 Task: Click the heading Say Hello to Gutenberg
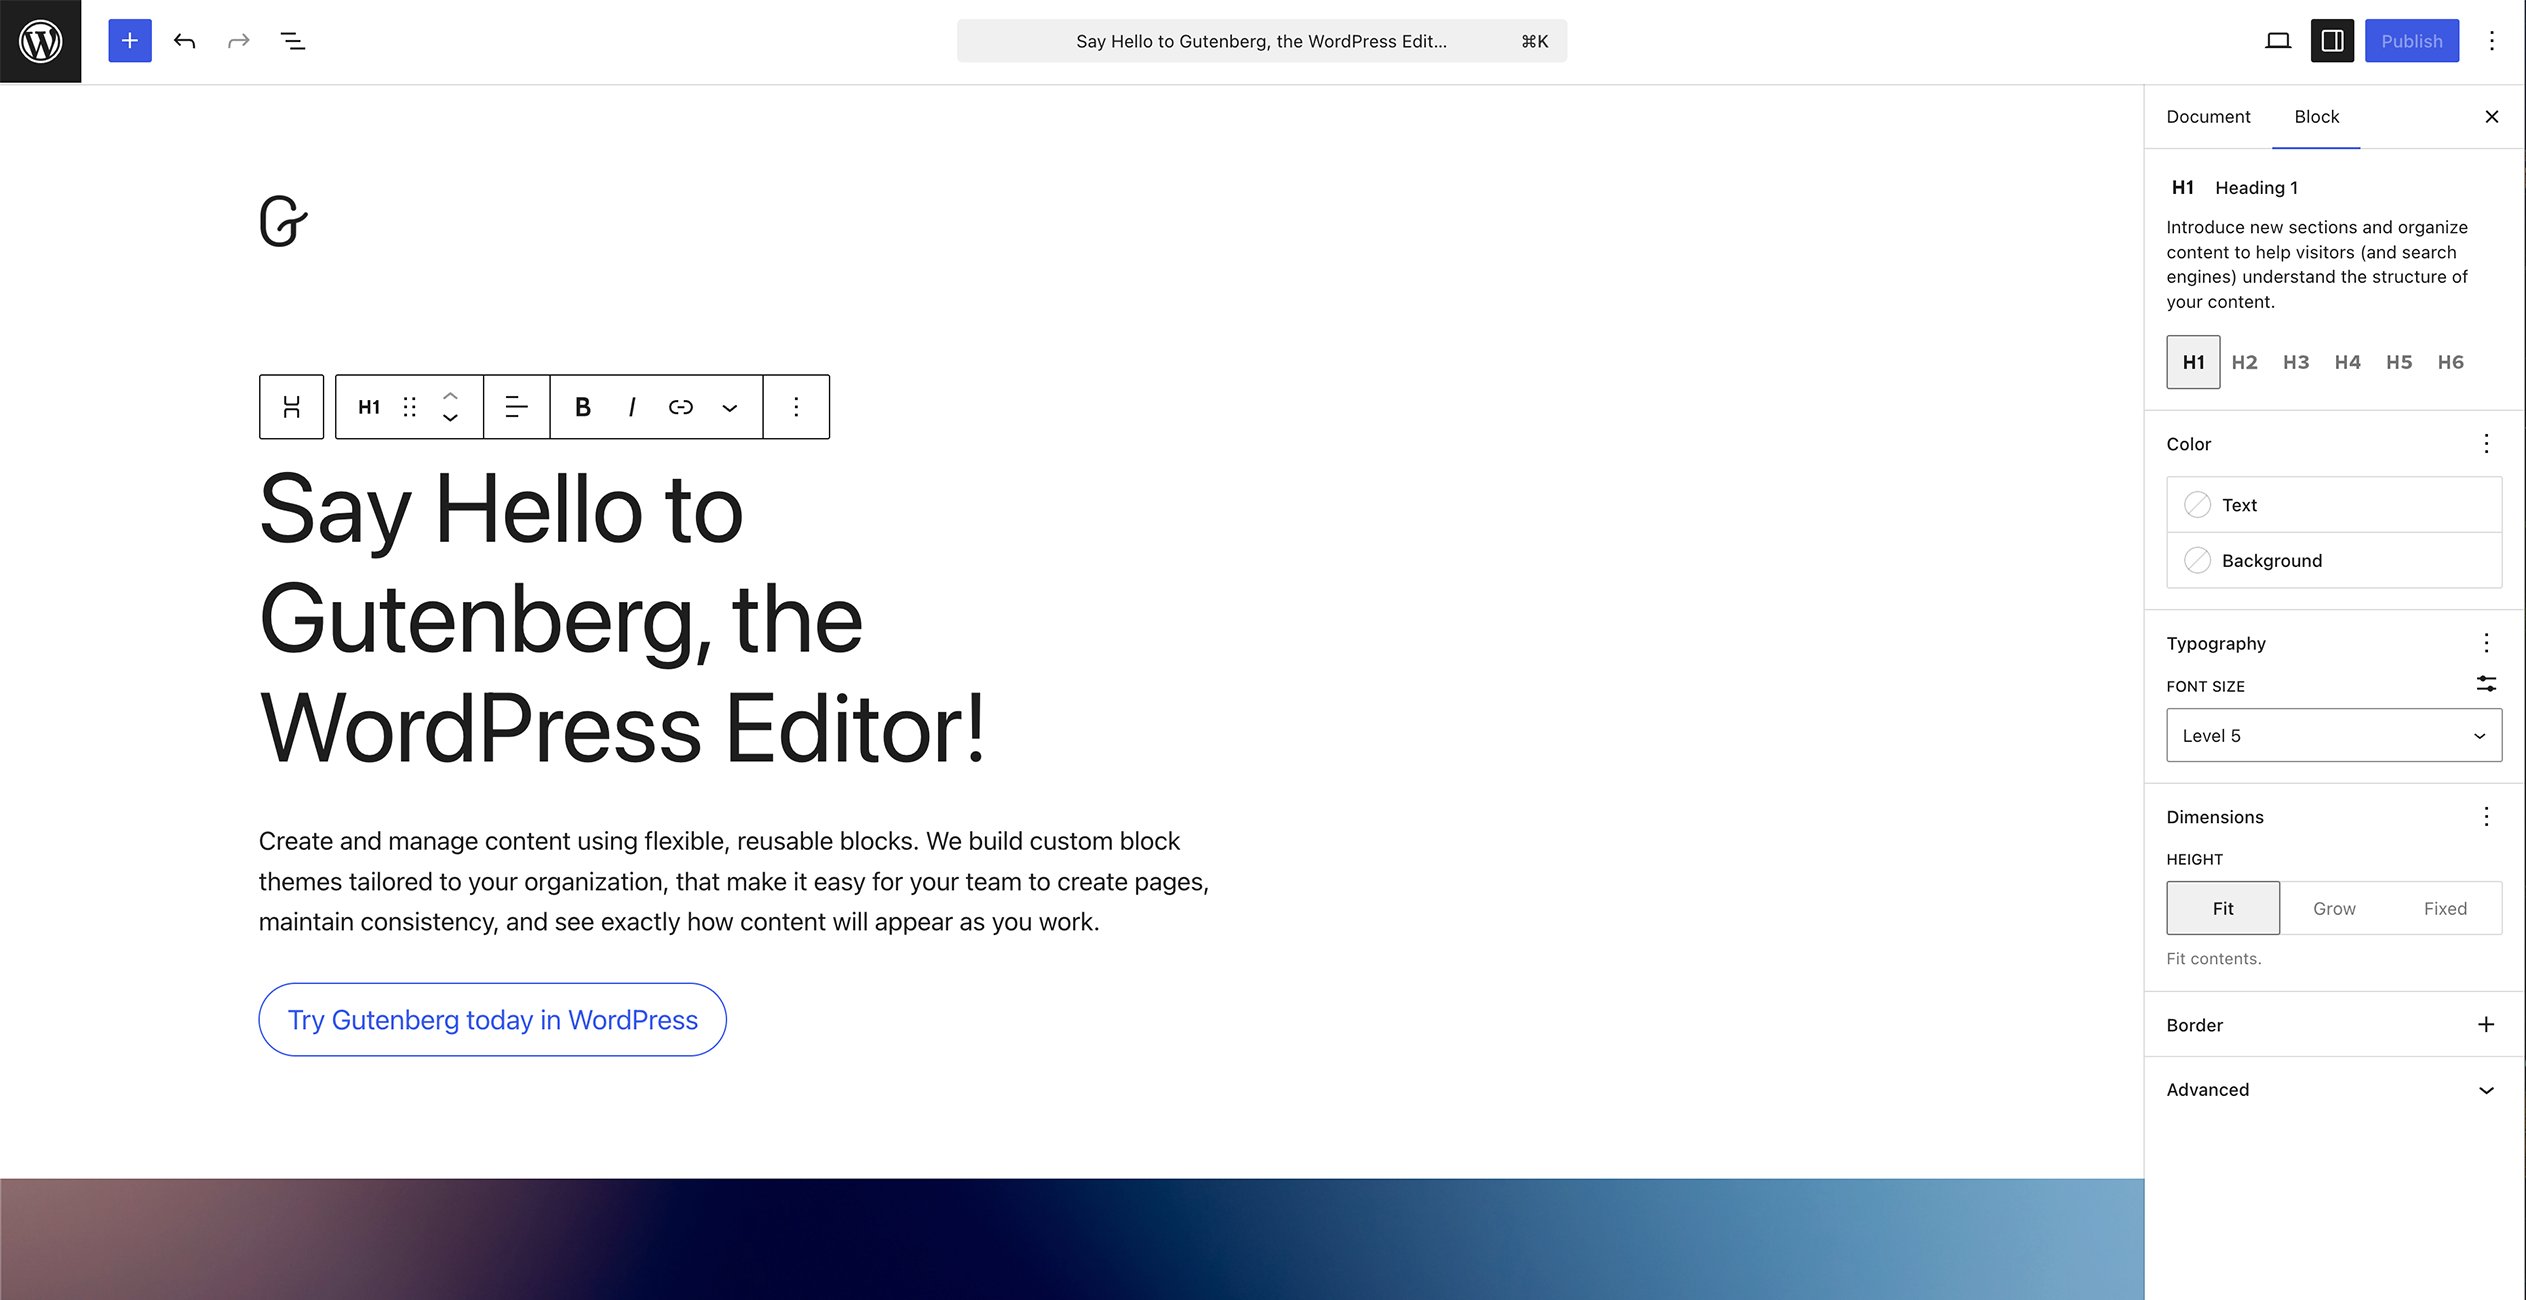pyautogui.click(x=623, y=619)
